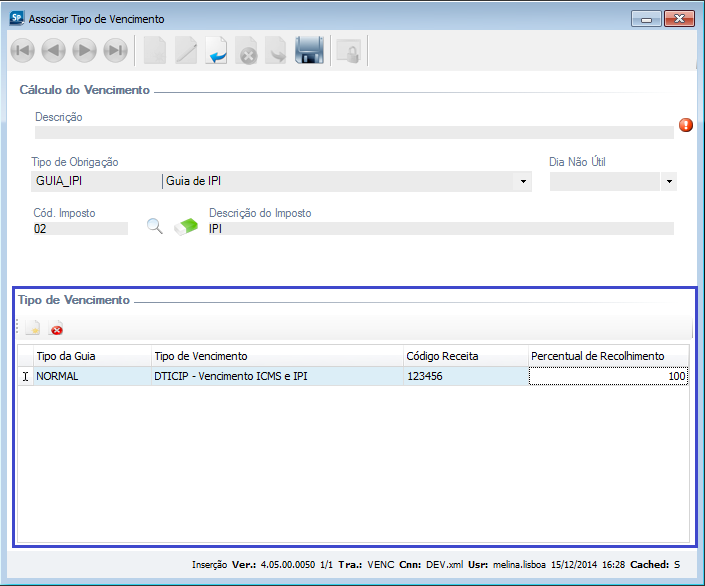Open the Dia Não Útil dropdown
The height and width of the screenshot is (586, 705).
[x=668, y=182]
